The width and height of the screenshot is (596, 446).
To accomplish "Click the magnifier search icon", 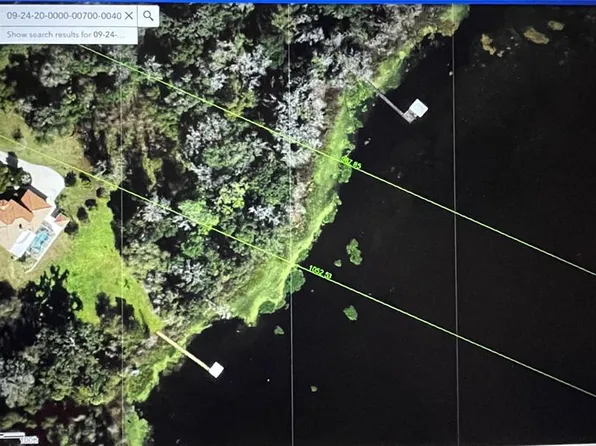I will (148, 16).
